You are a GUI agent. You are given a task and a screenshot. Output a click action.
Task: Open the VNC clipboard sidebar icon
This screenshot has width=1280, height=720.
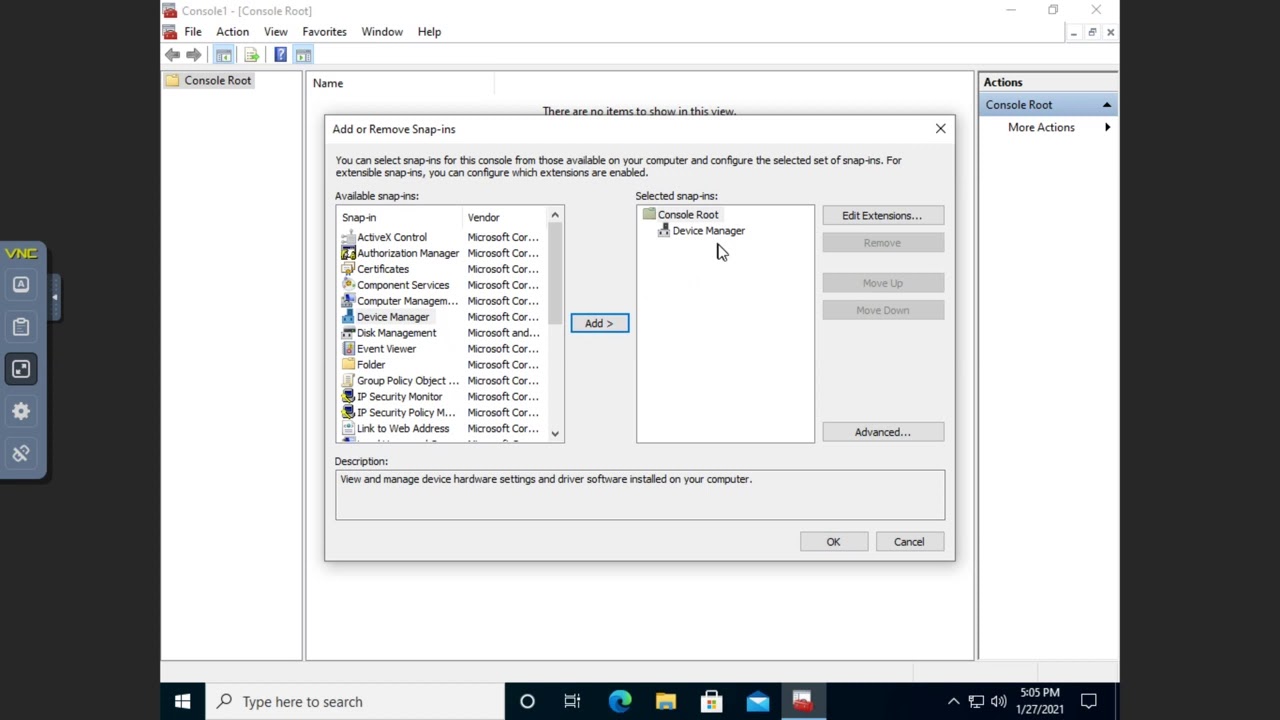pos(21,327)
